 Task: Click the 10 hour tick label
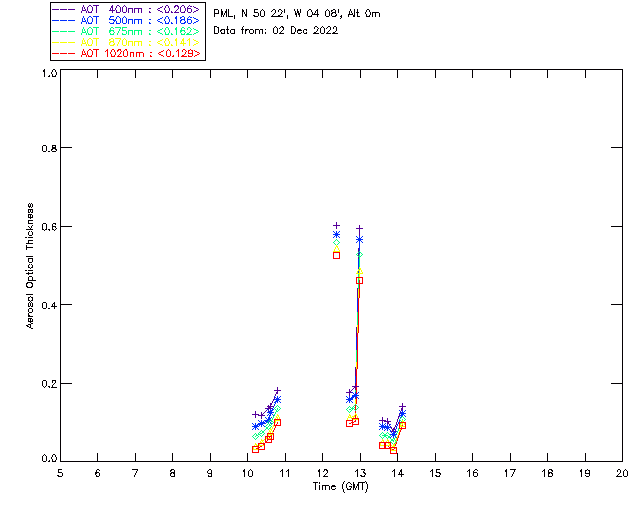247,473
